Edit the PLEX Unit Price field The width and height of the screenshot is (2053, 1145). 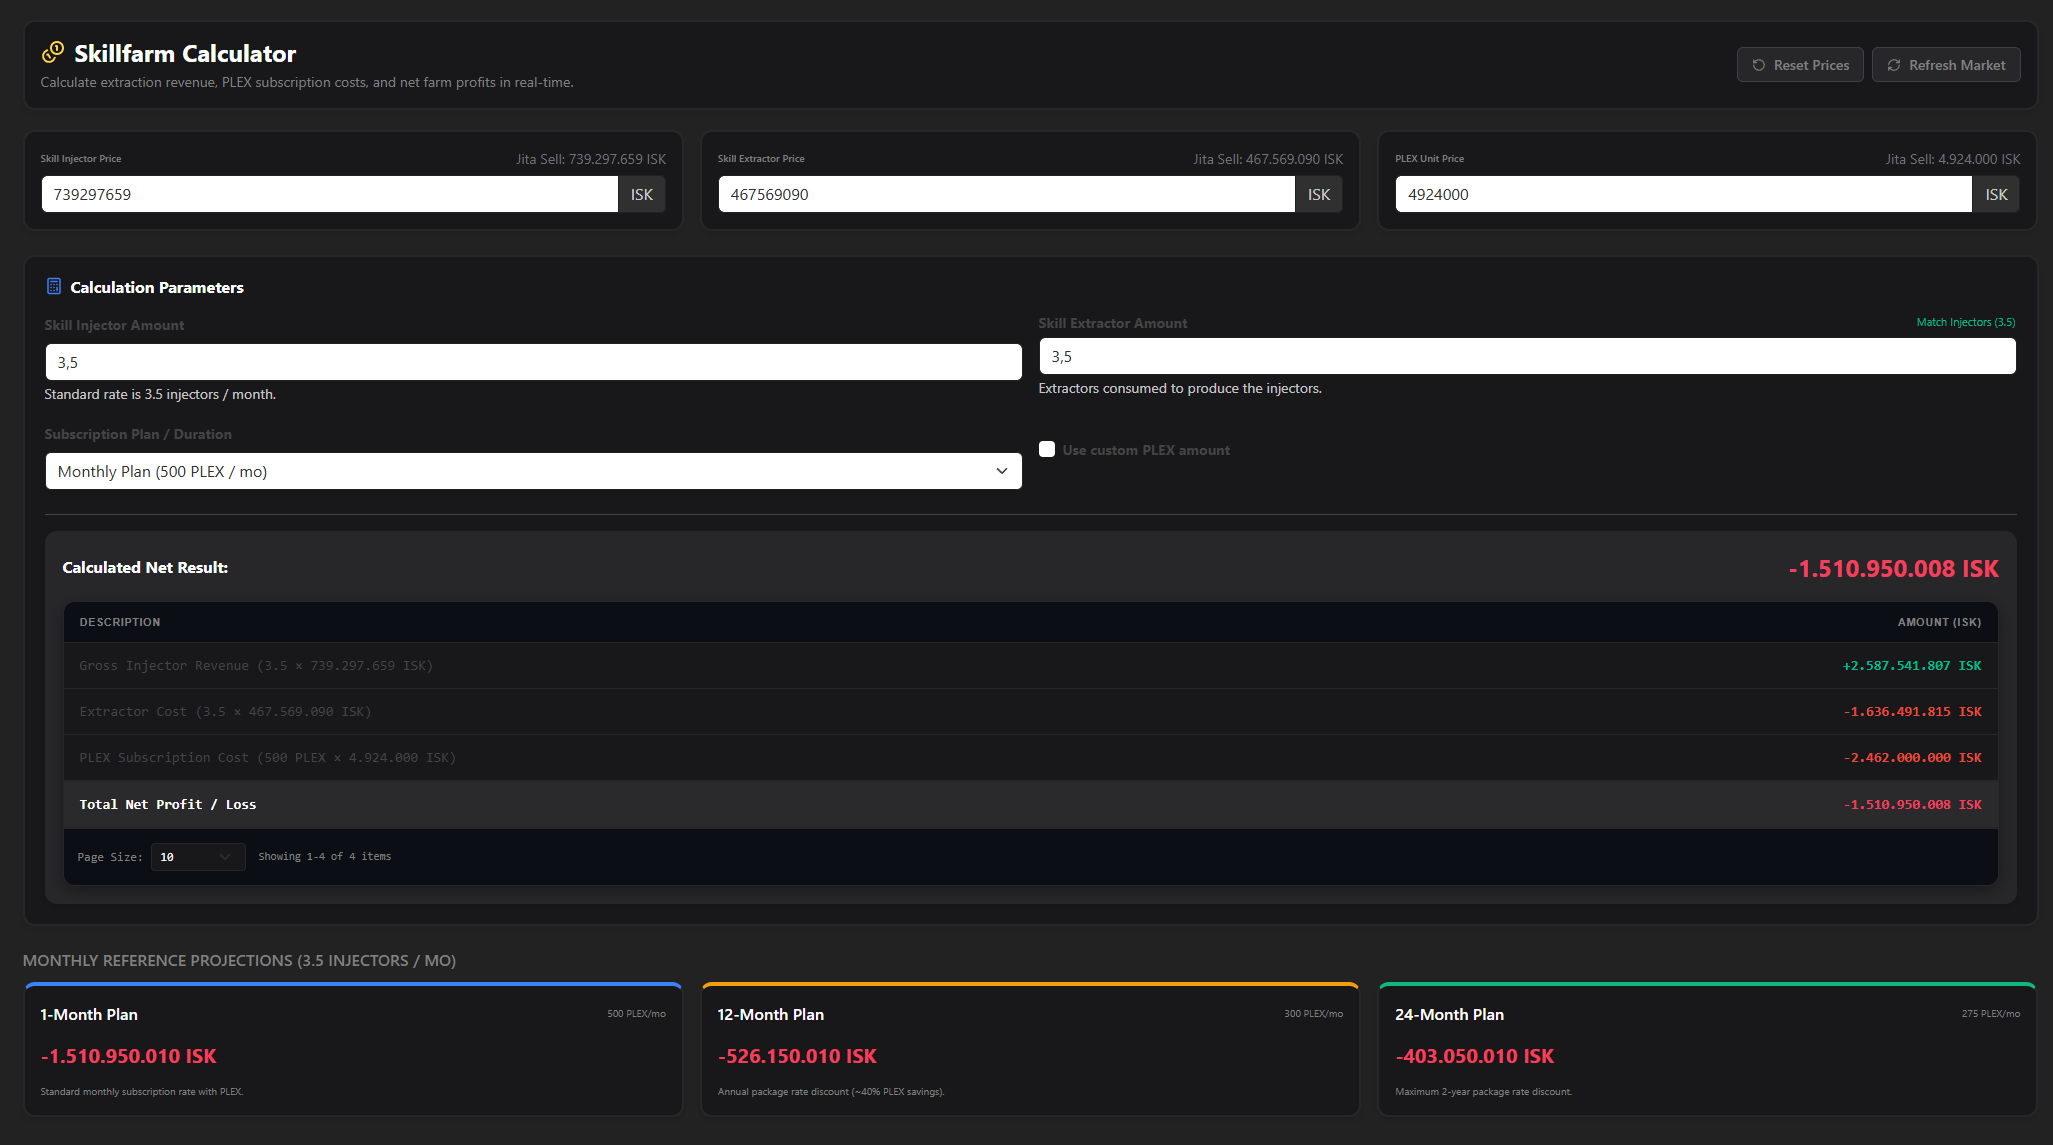(x=1683, y=194)
